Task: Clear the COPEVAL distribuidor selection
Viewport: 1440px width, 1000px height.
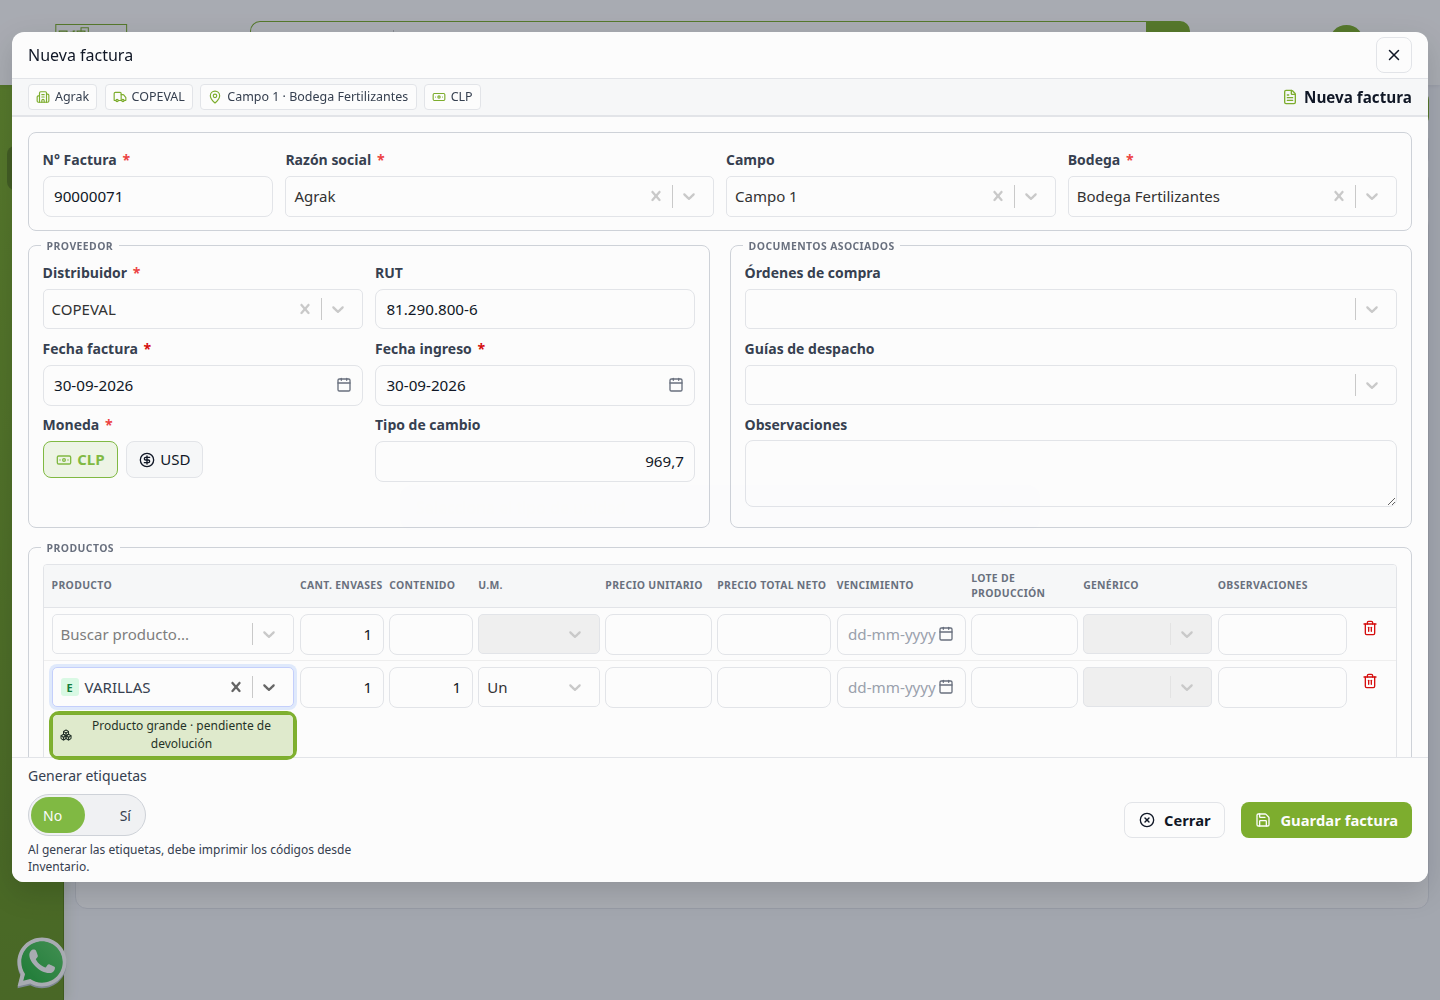Action: (x=305, y=309)
